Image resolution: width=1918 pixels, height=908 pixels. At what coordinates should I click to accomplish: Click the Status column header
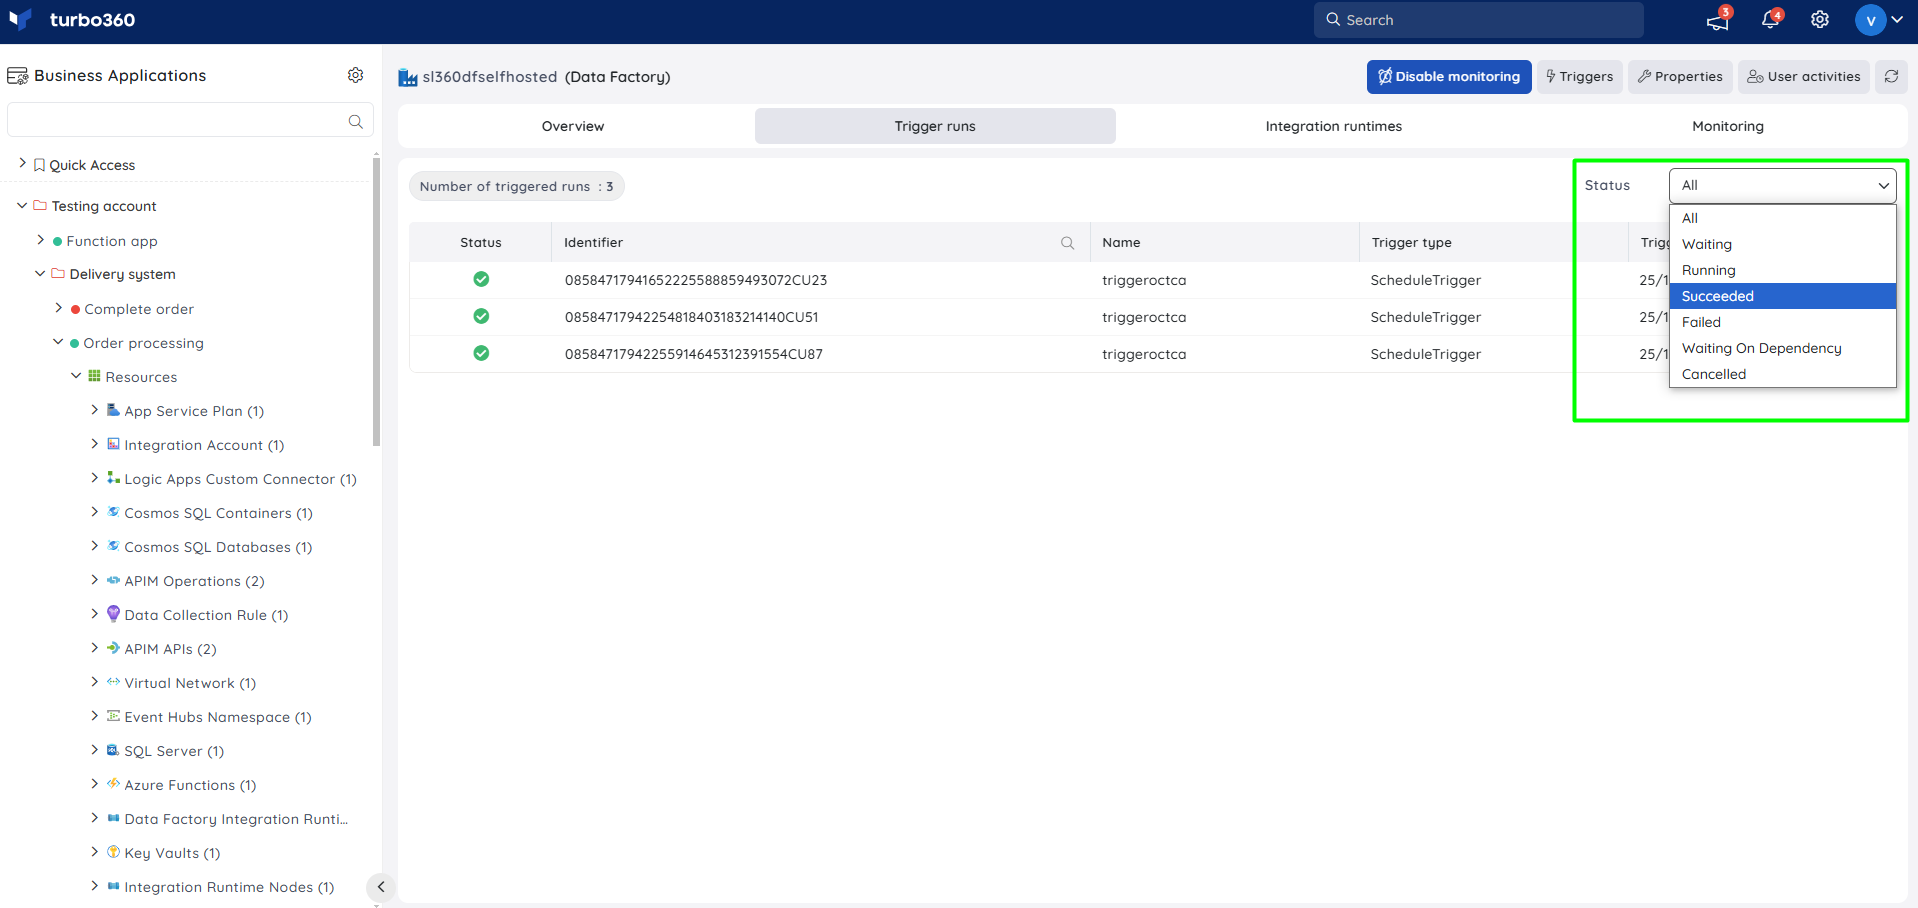coord(481,243)
